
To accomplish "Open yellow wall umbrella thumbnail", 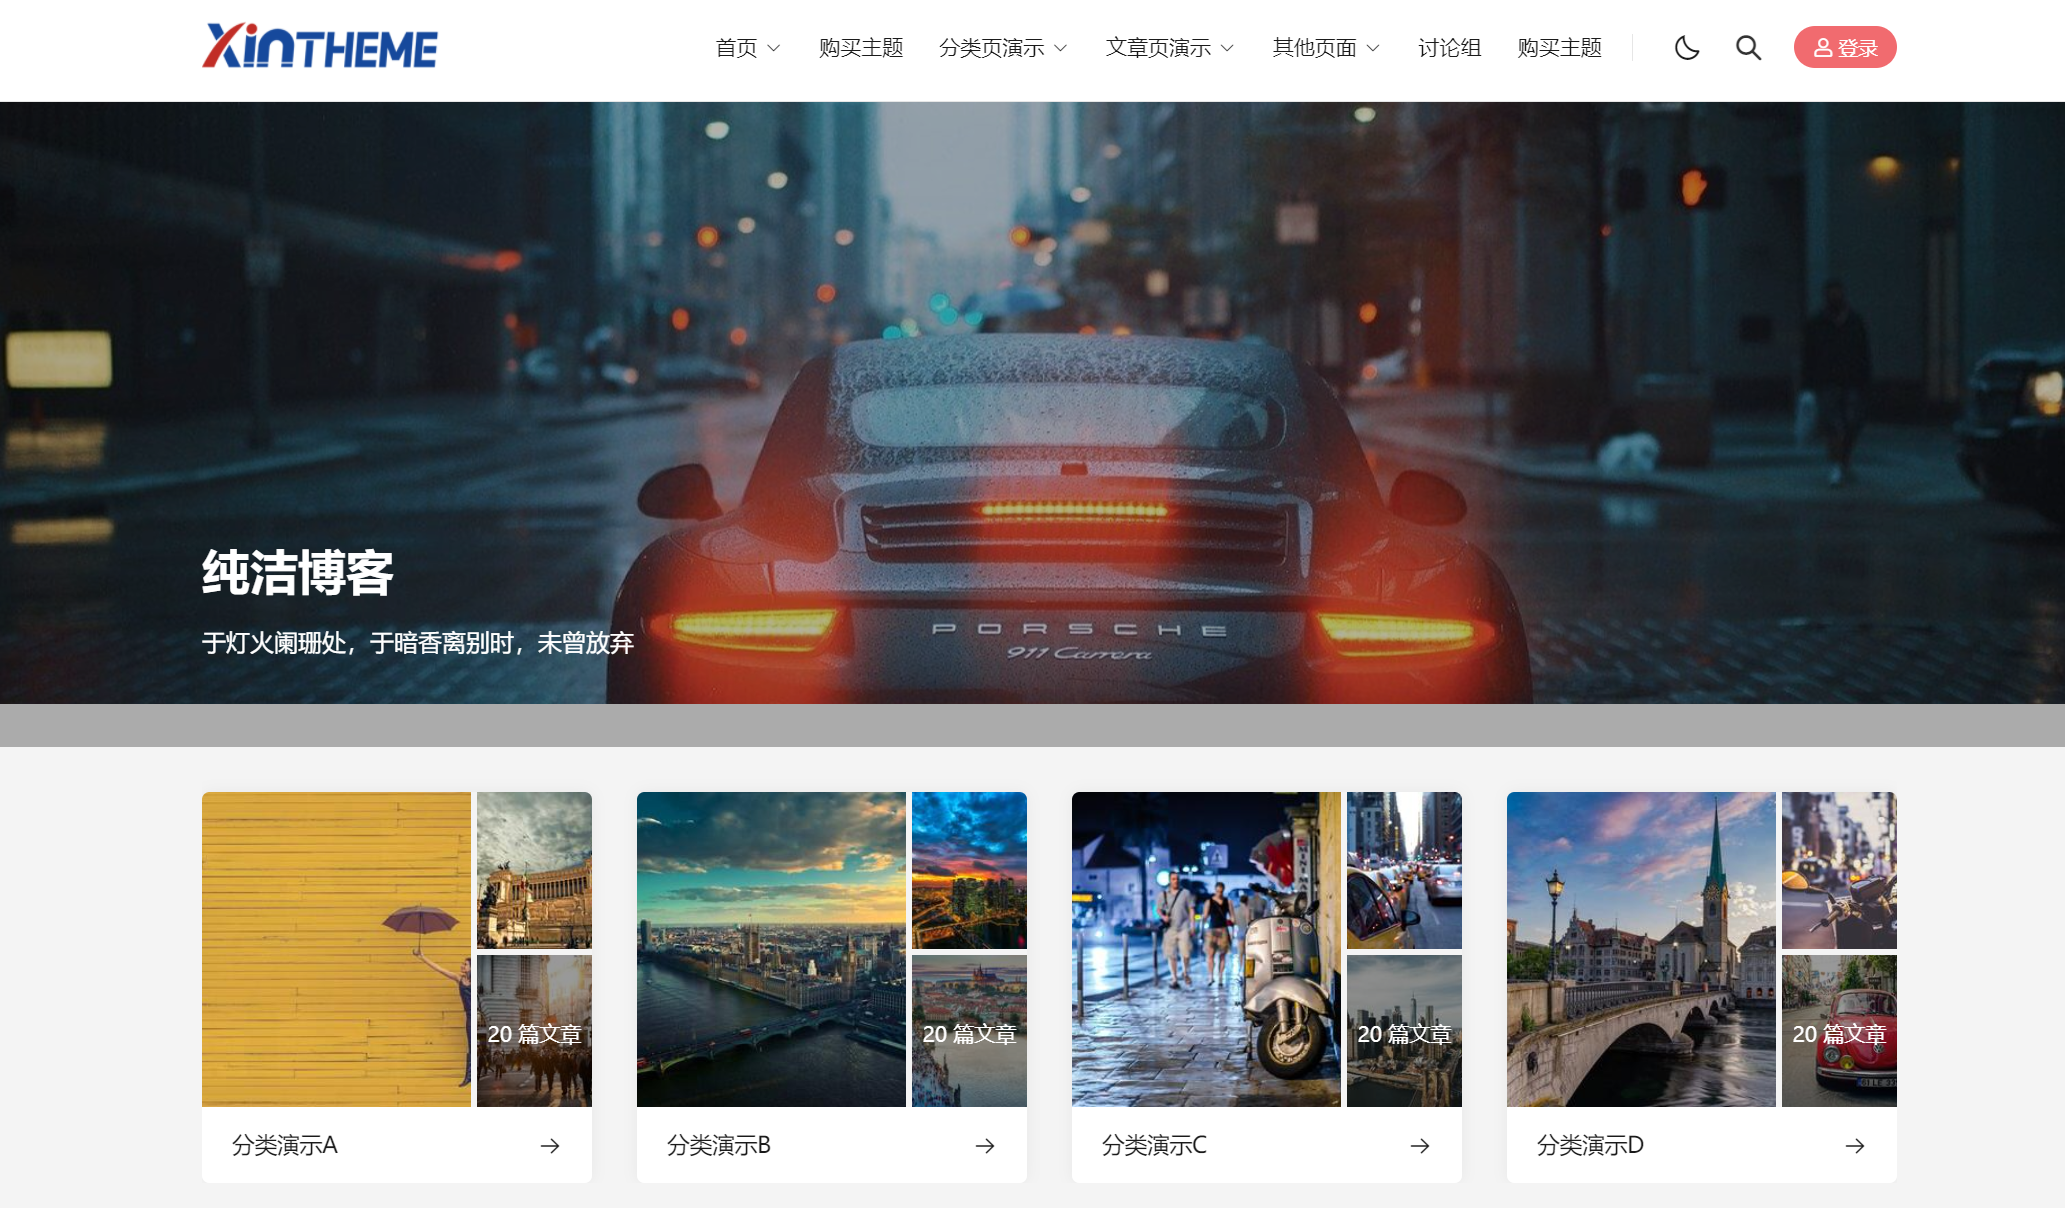I will click(x=336, y=949).
